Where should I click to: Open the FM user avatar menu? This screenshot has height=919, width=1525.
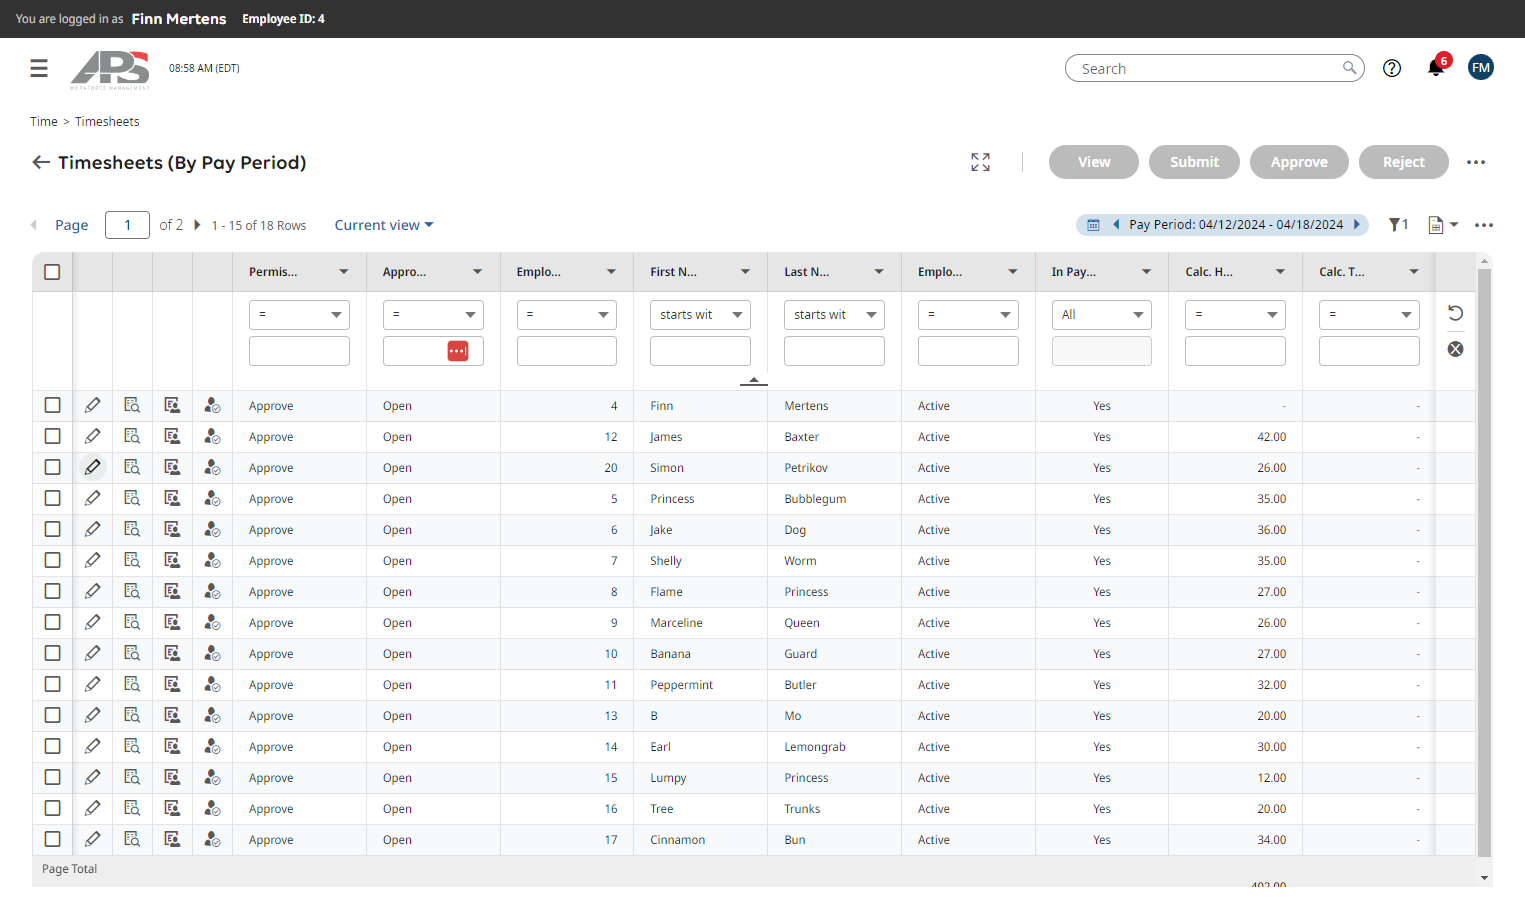point(1481,68)
